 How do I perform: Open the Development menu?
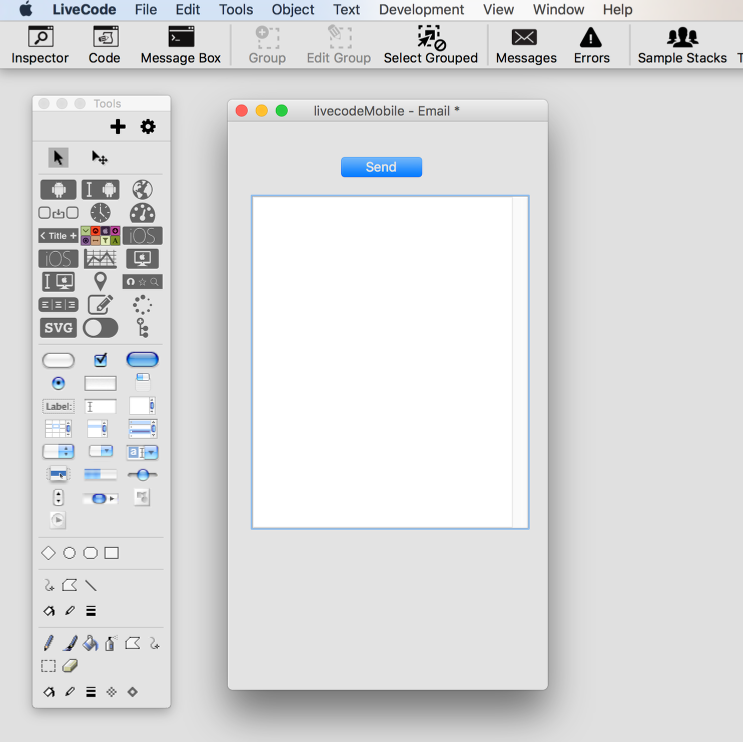[x=421, y=9]
